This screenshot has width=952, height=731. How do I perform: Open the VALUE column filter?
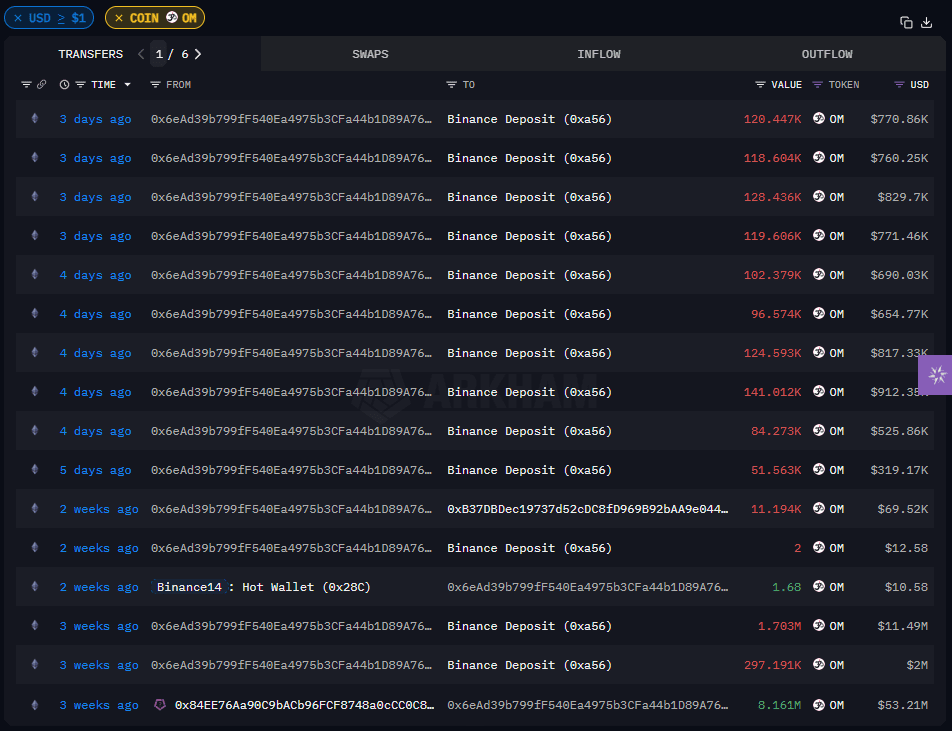point(760,84)
